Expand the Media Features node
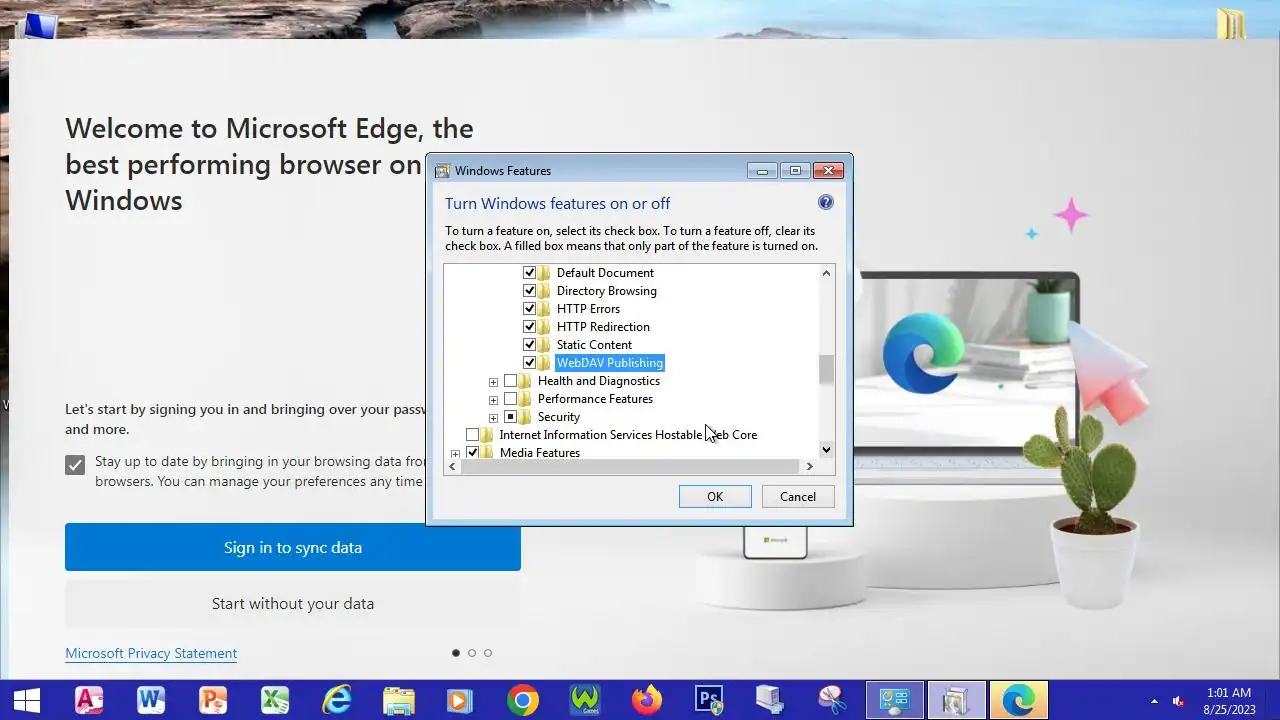 (x=455, y=454)
